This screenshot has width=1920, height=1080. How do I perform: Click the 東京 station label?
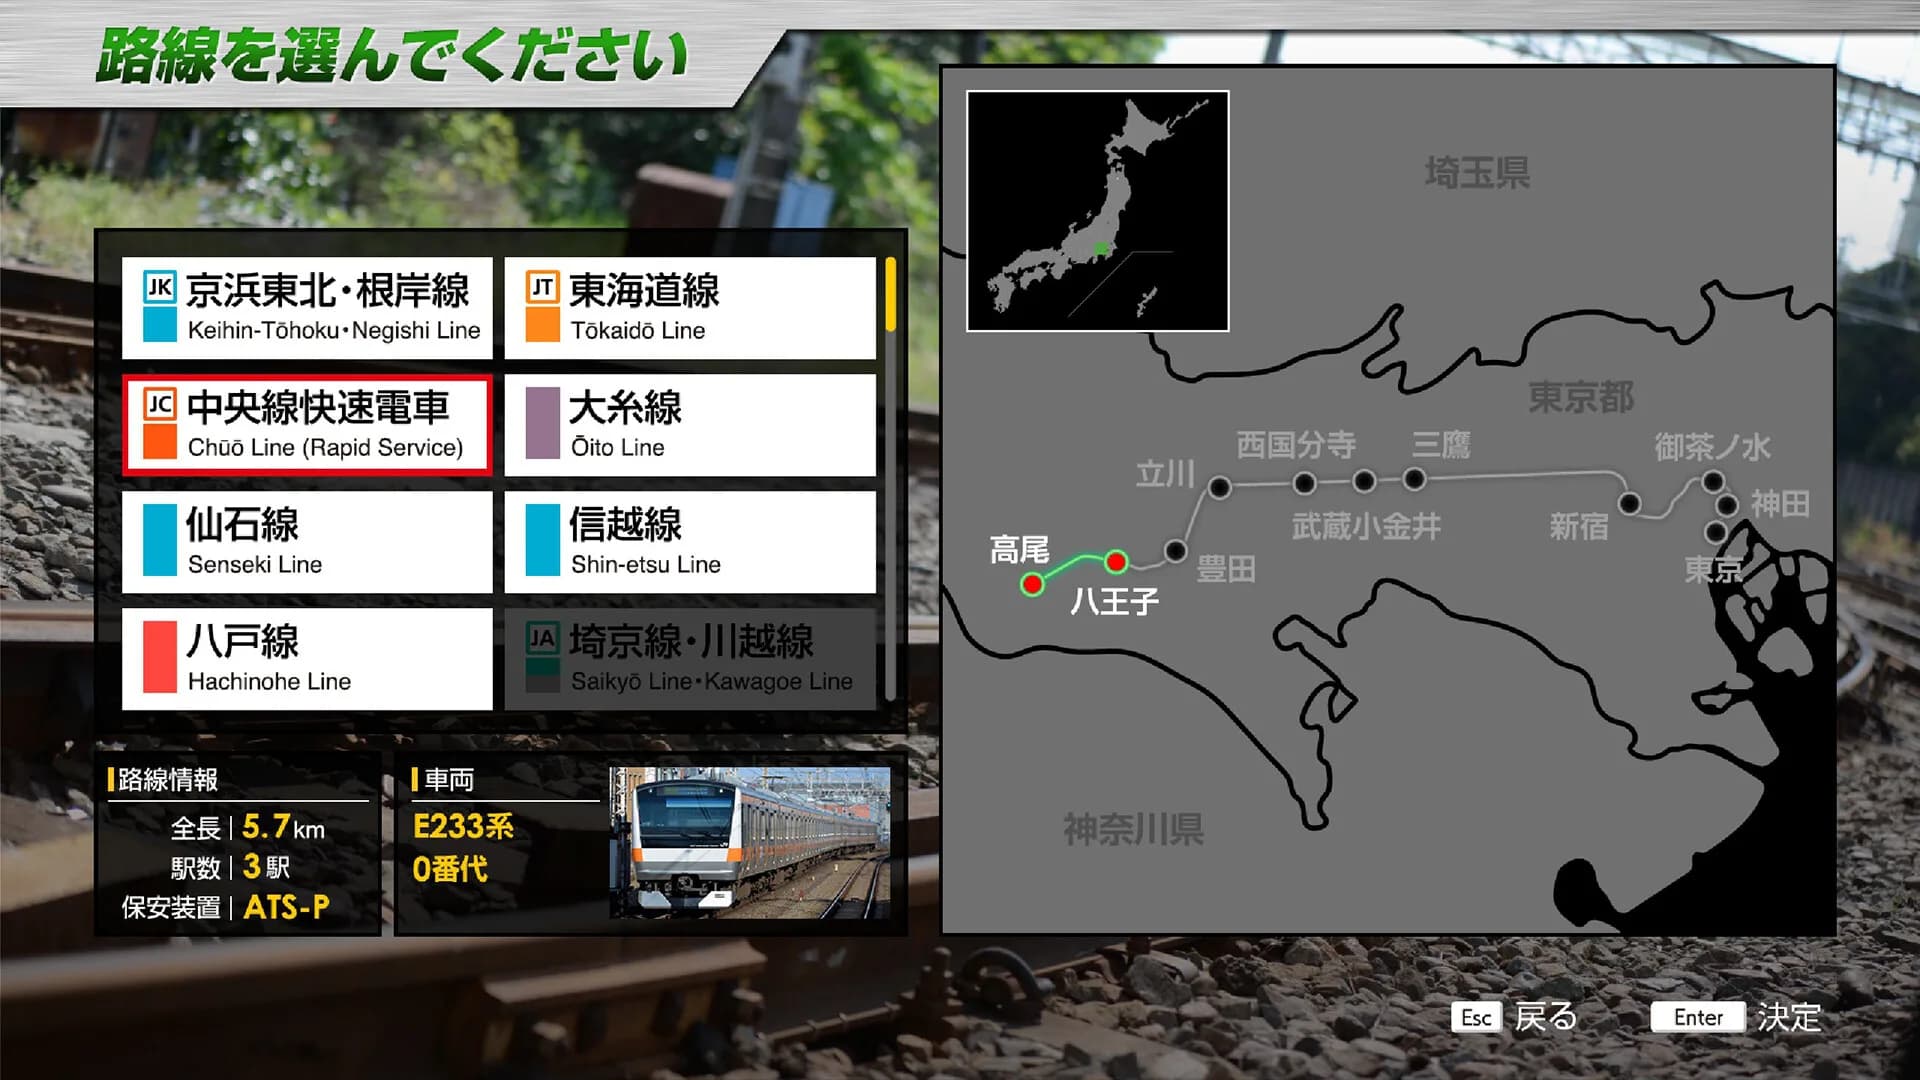tap(1714, 569)
